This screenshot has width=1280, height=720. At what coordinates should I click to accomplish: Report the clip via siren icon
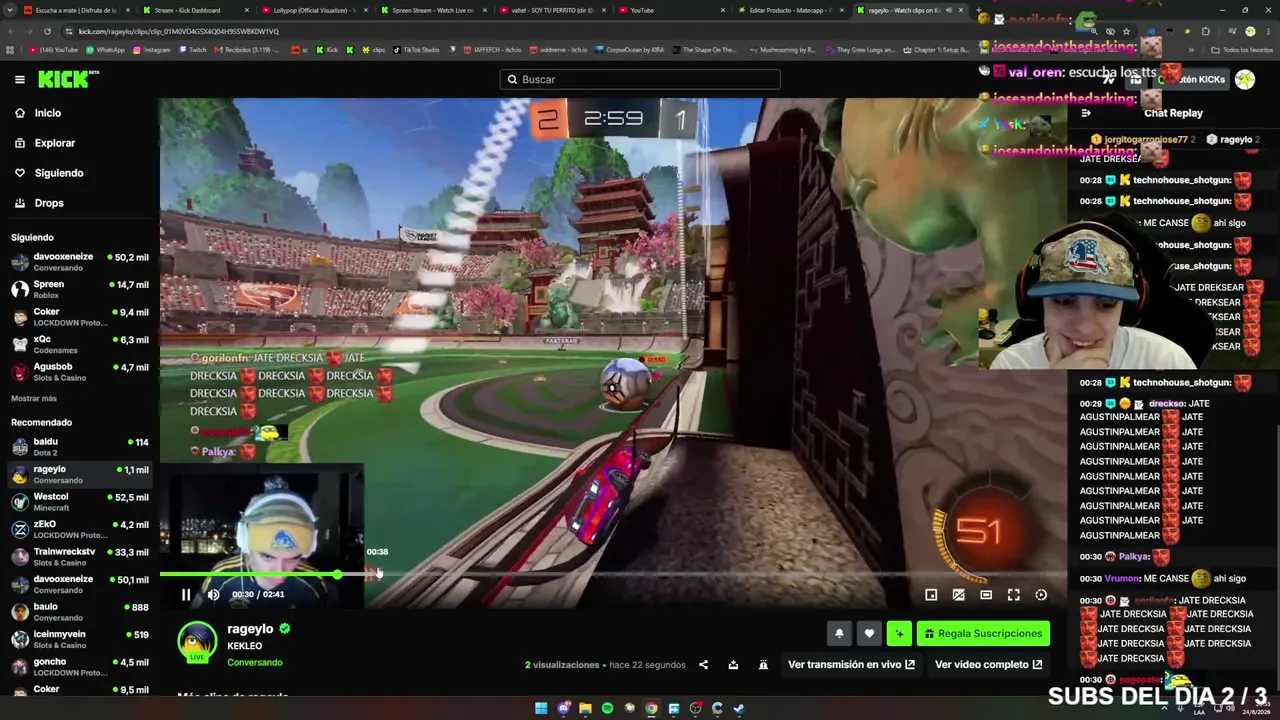(763, 665)
